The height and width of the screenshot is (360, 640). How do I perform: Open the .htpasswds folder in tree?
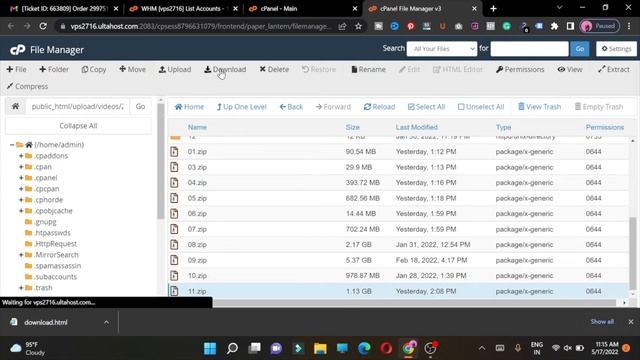52,233
